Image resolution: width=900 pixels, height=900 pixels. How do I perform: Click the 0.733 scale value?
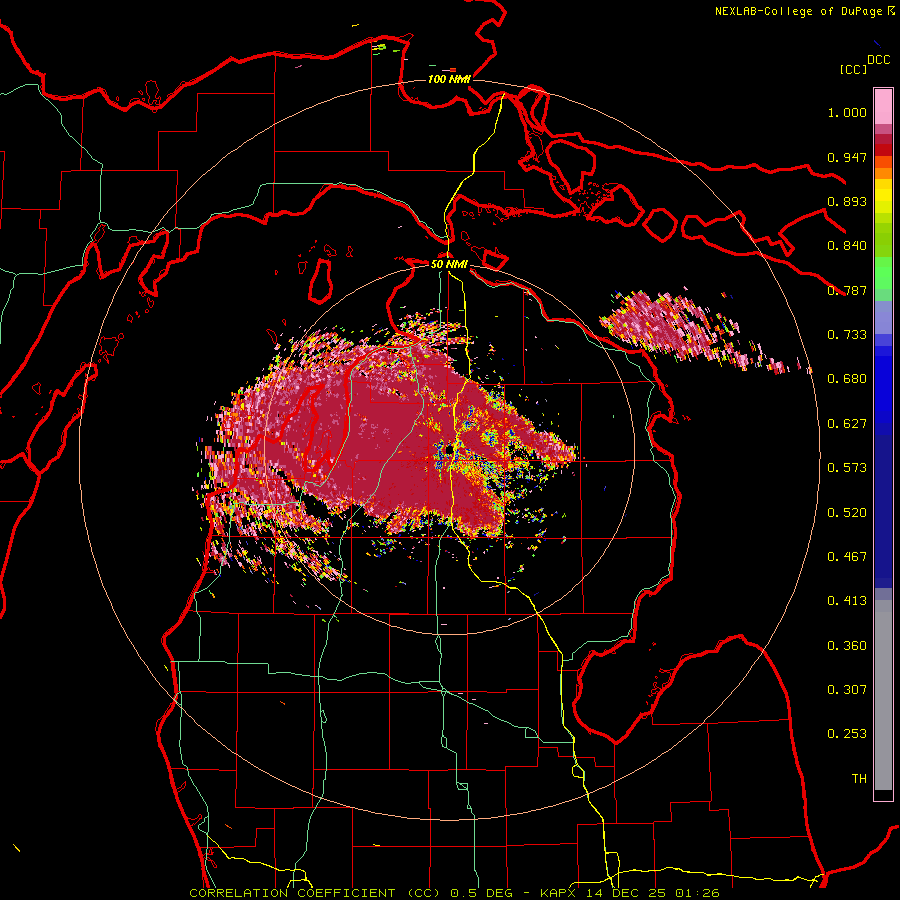point(847,335)
